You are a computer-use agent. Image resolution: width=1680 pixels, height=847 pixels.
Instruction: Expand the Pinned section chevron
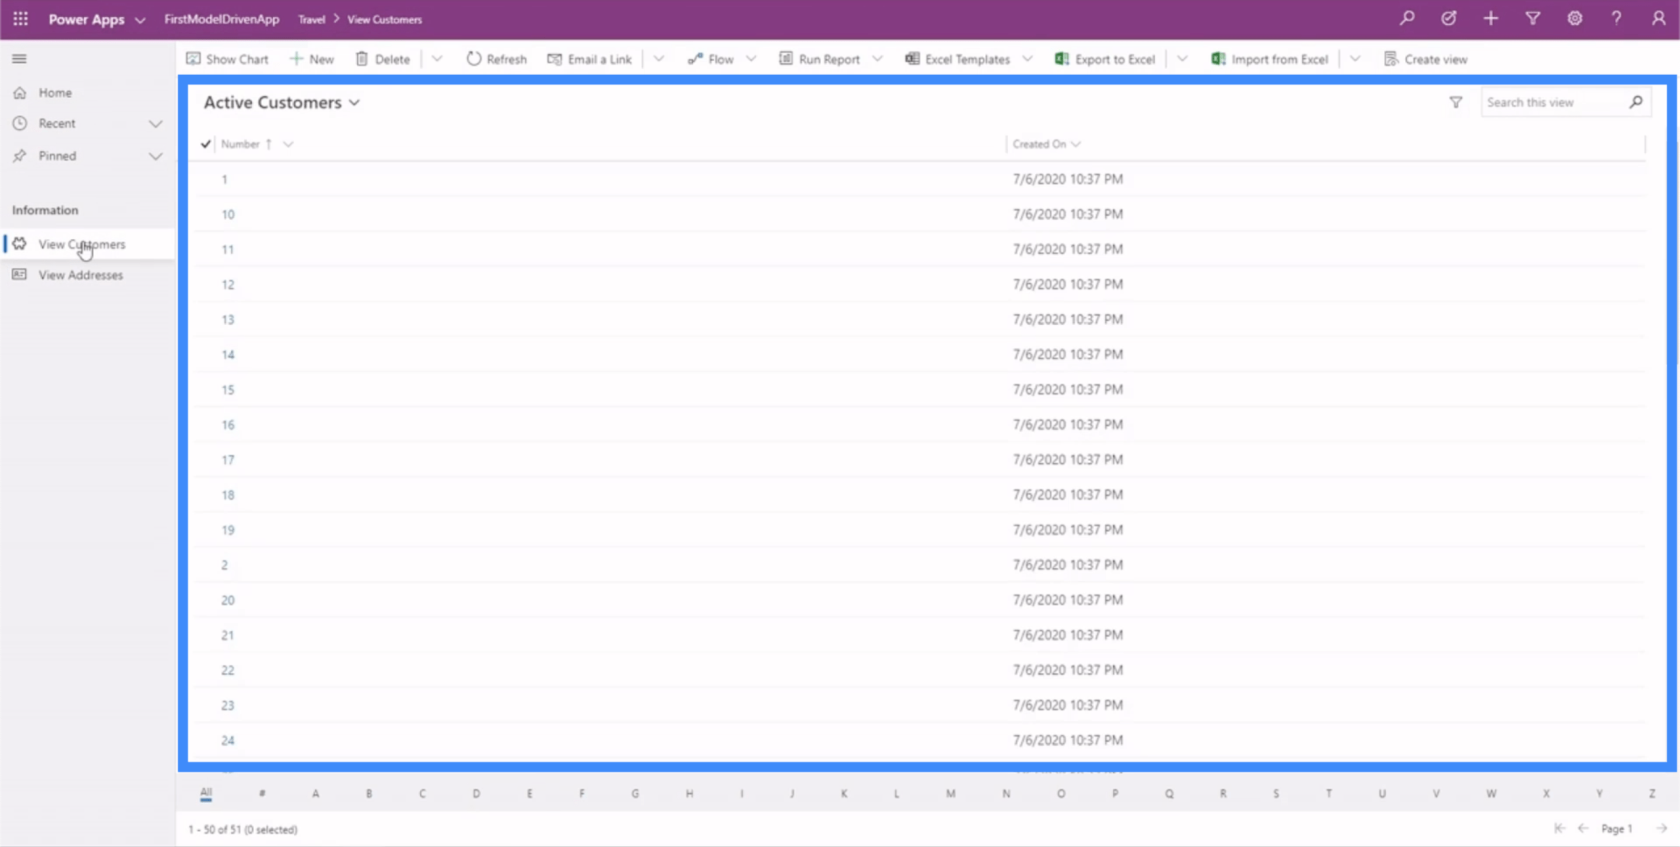155,155
